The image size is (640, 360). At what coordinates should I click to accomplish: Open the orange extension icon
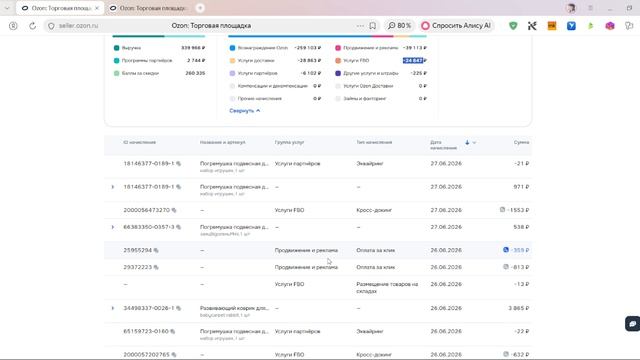(552, 26)
